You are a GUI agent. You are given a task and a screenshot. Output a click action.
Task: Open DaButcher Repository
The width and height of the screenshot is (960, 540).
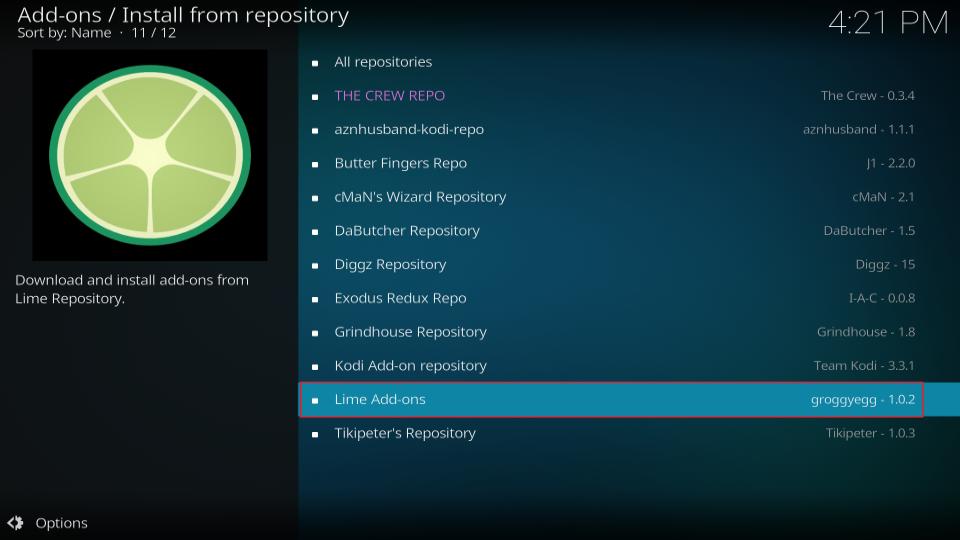point(629,230)
